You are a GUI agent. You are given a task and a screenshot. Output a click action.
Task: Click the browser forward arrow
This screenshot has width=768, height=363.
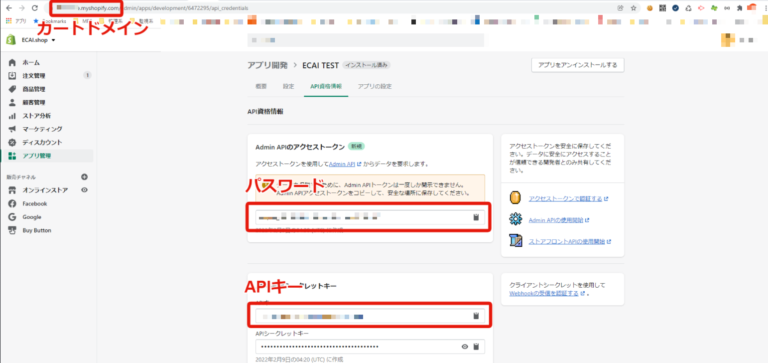pyautogui.click(x=22, y=8)
